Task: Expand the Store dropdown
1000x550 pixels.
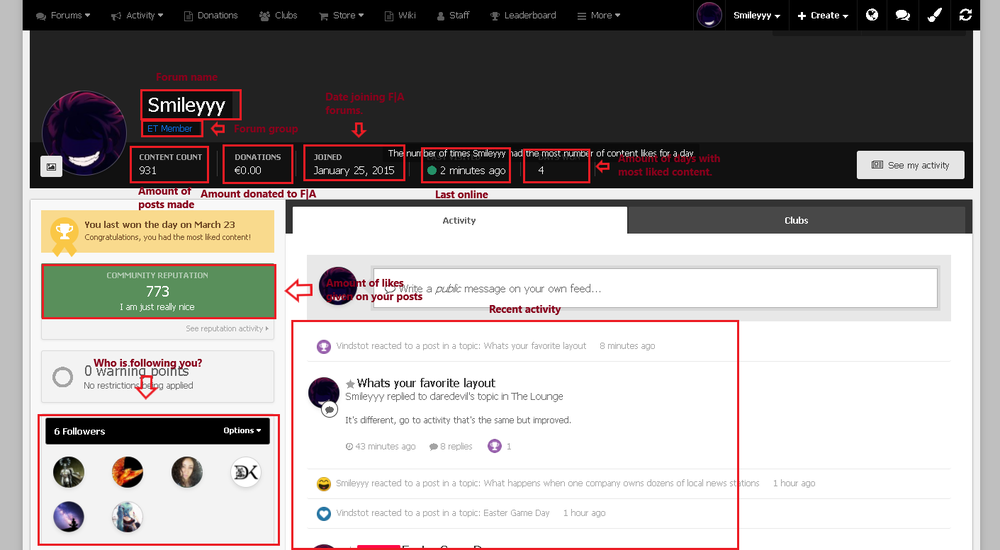Action: 341,15
